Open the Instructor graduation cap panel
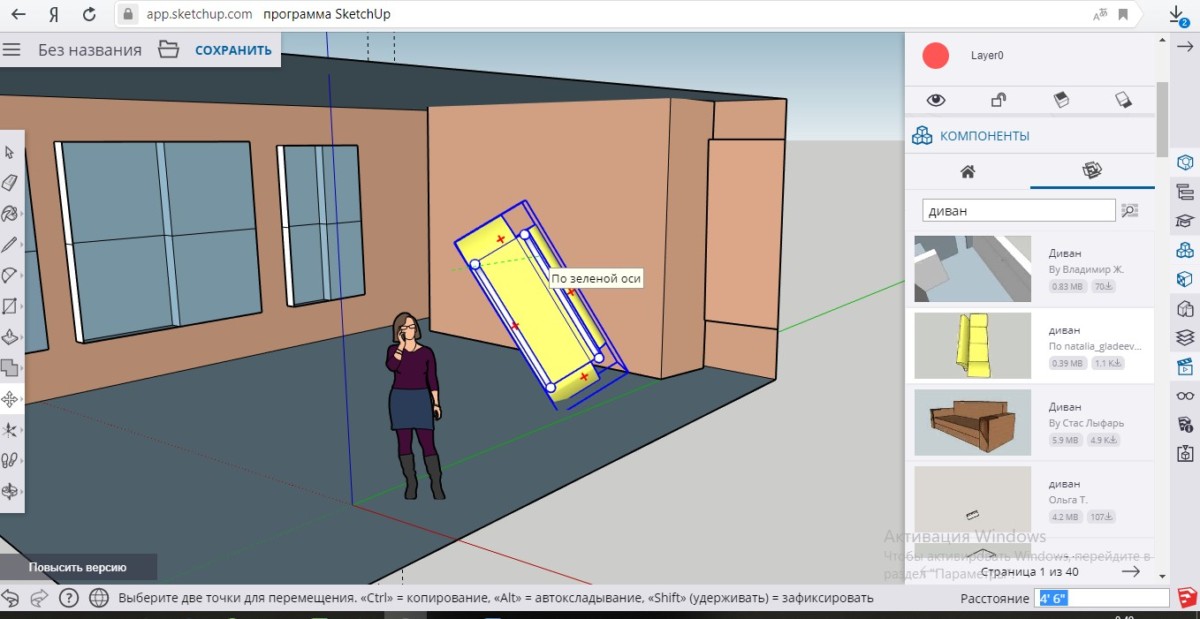 tap(1185, 221)
